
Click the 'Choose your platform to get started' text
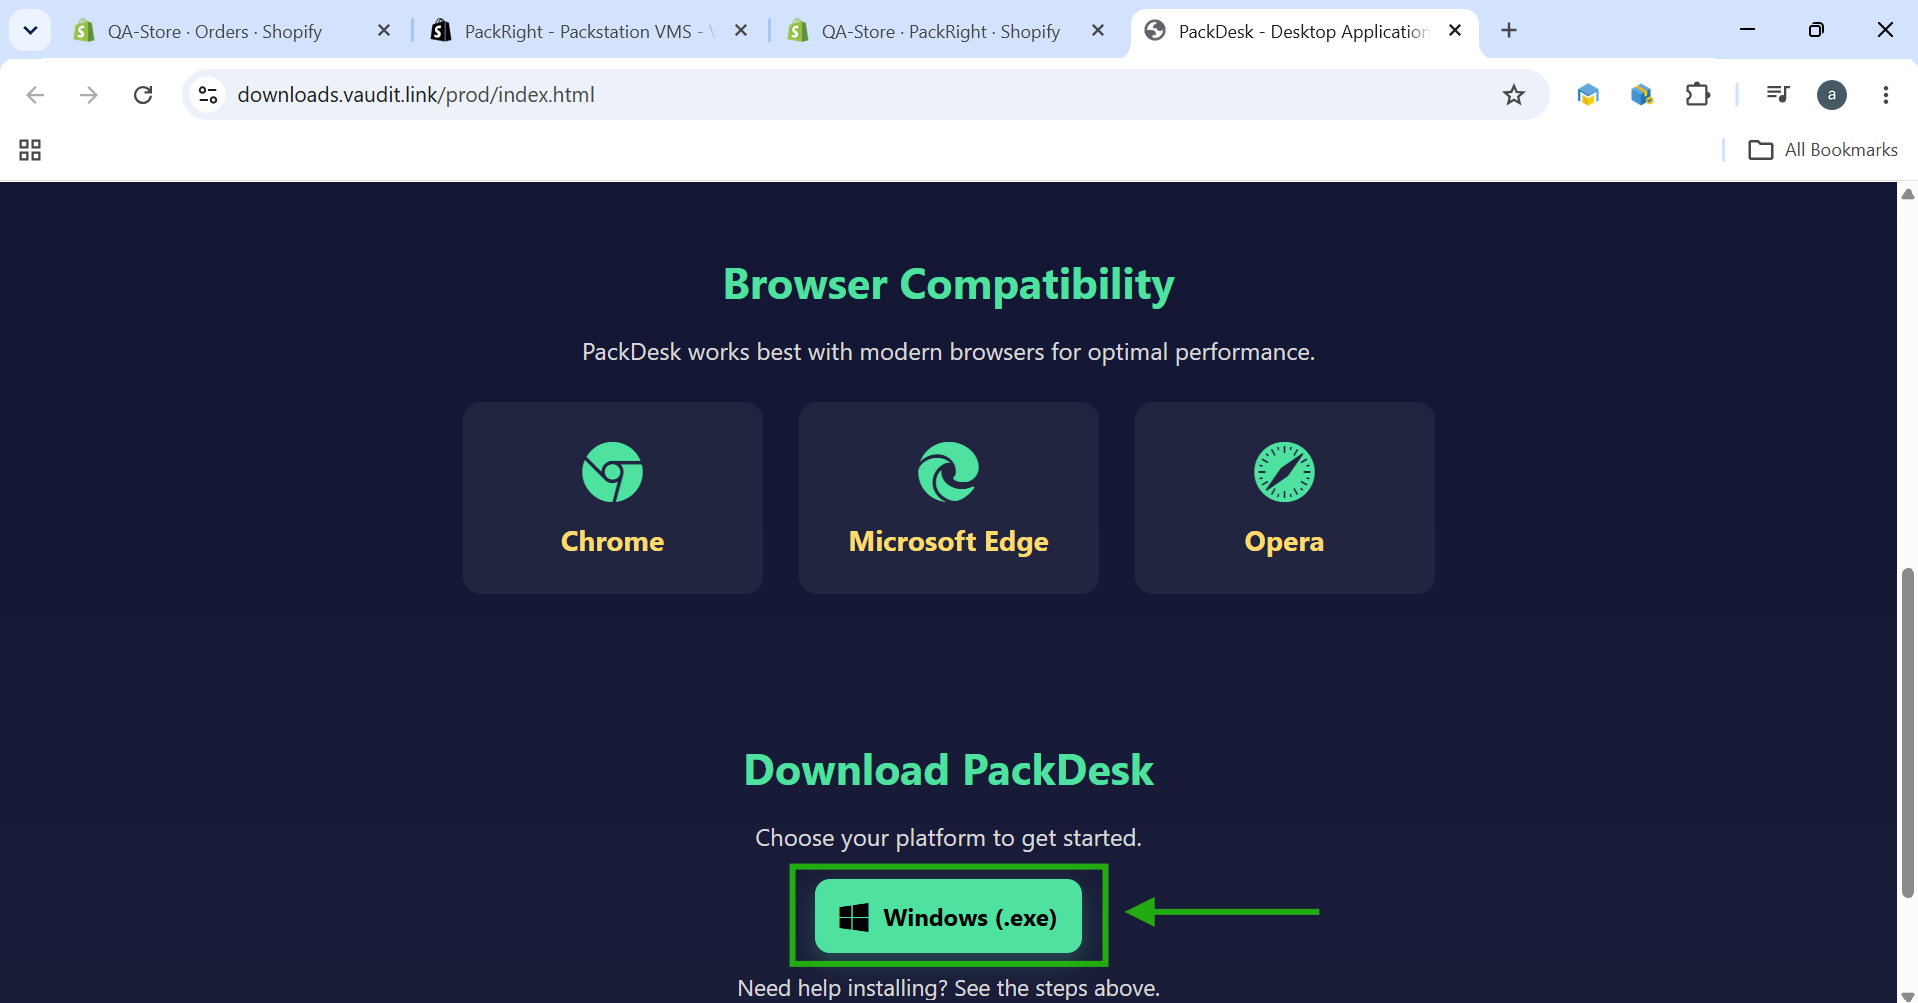[948, 838]
